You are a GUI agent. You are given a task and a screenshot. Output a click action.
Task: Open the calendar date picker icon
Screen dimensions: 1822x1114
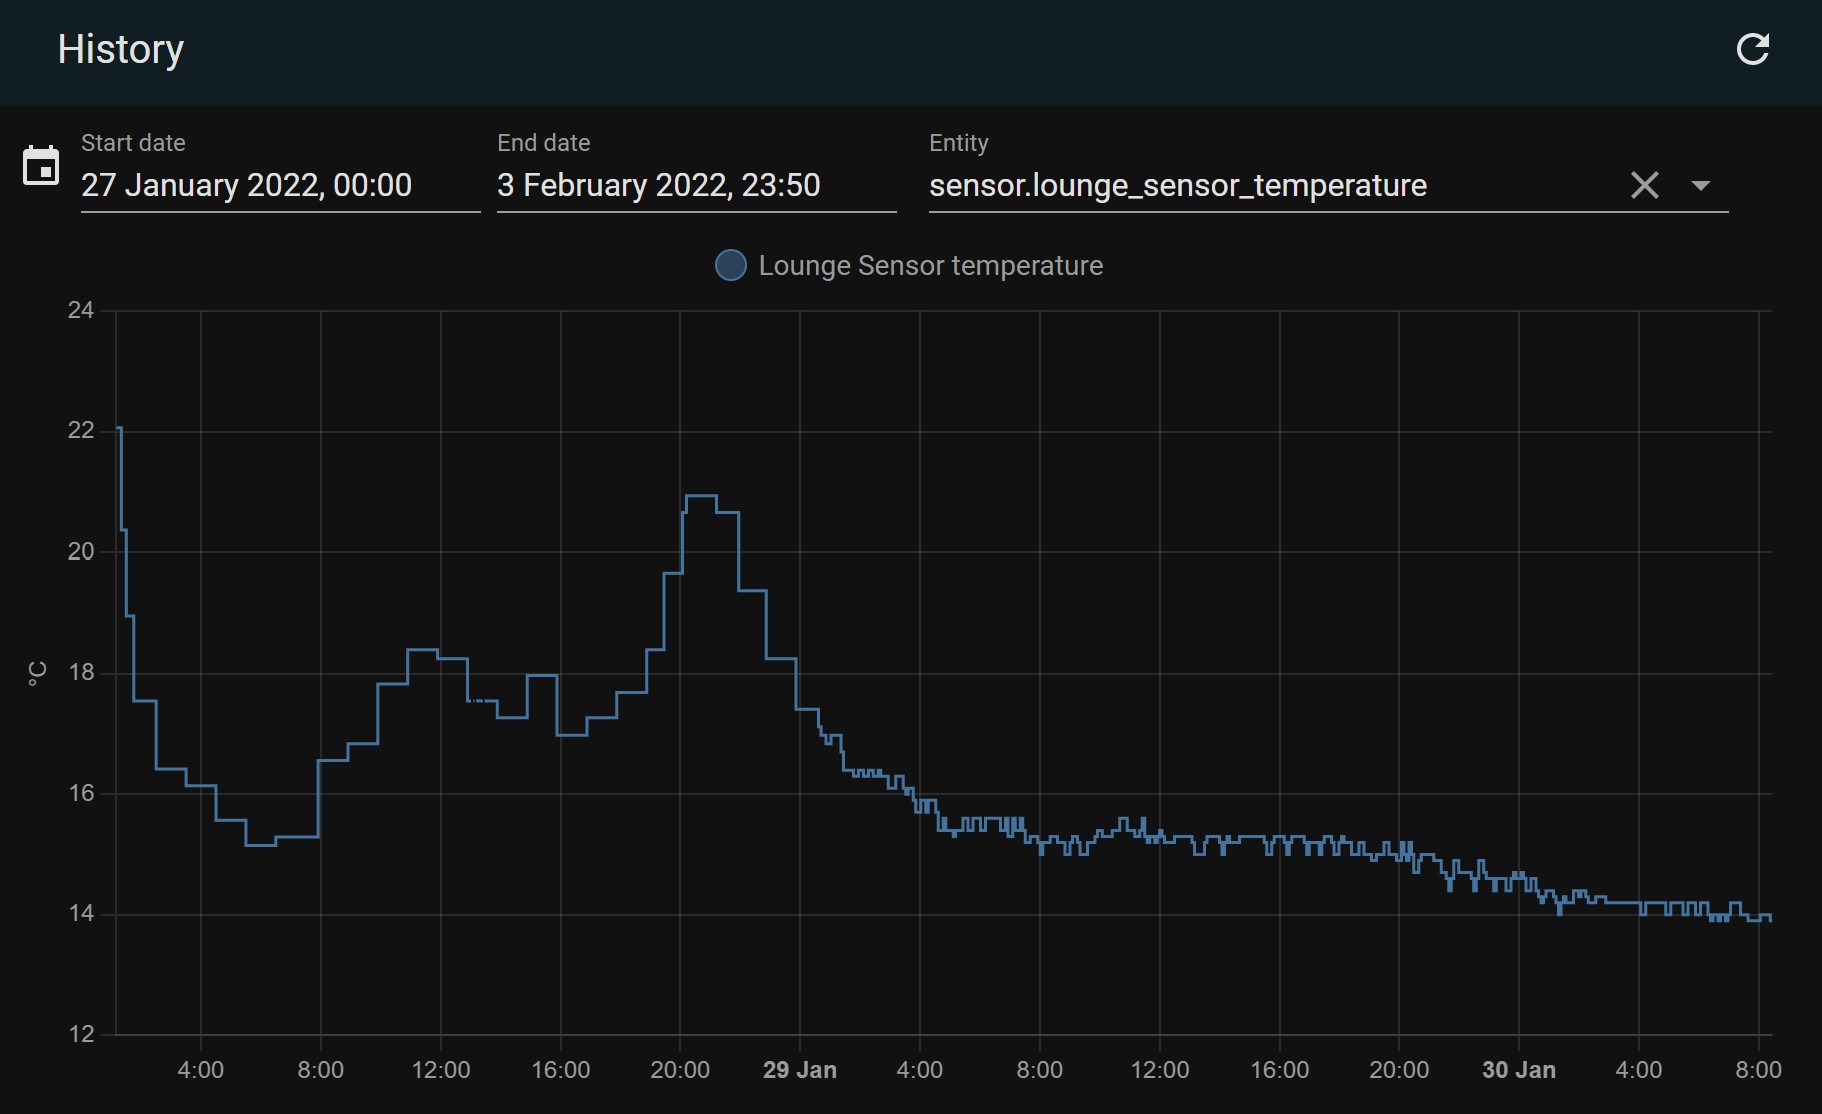[x=41, y=166]
